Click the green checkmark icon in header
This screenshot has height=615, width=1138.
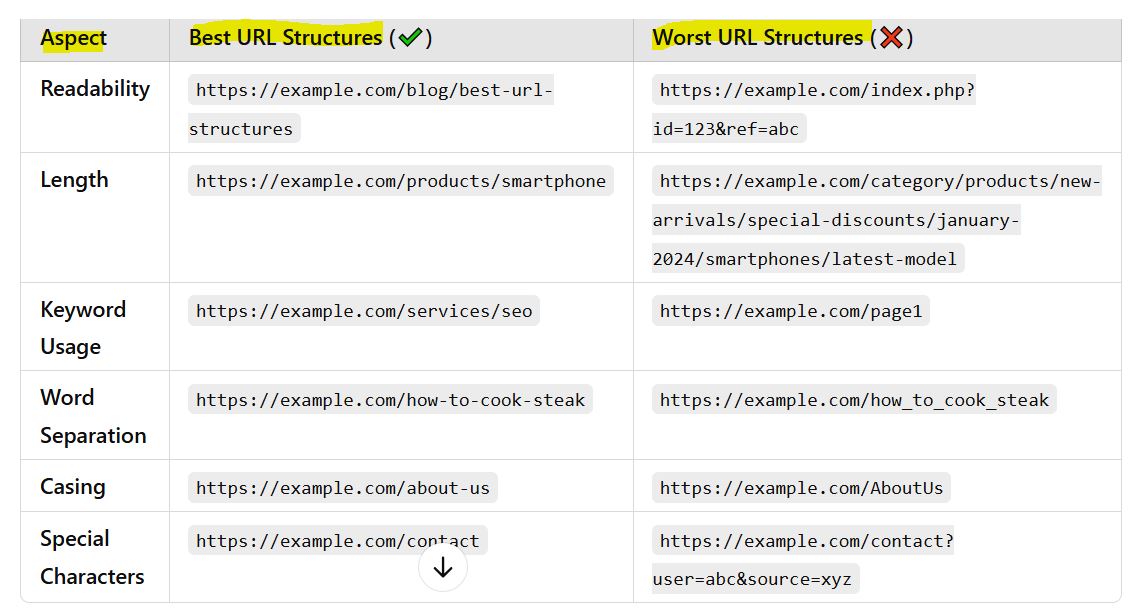pos(410,37)
